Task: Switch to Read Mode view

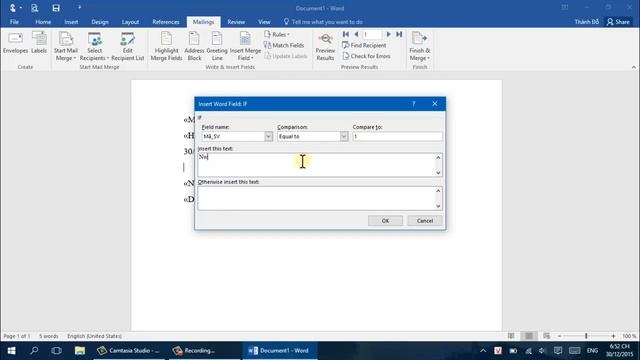Action: [x=511, y=336]
